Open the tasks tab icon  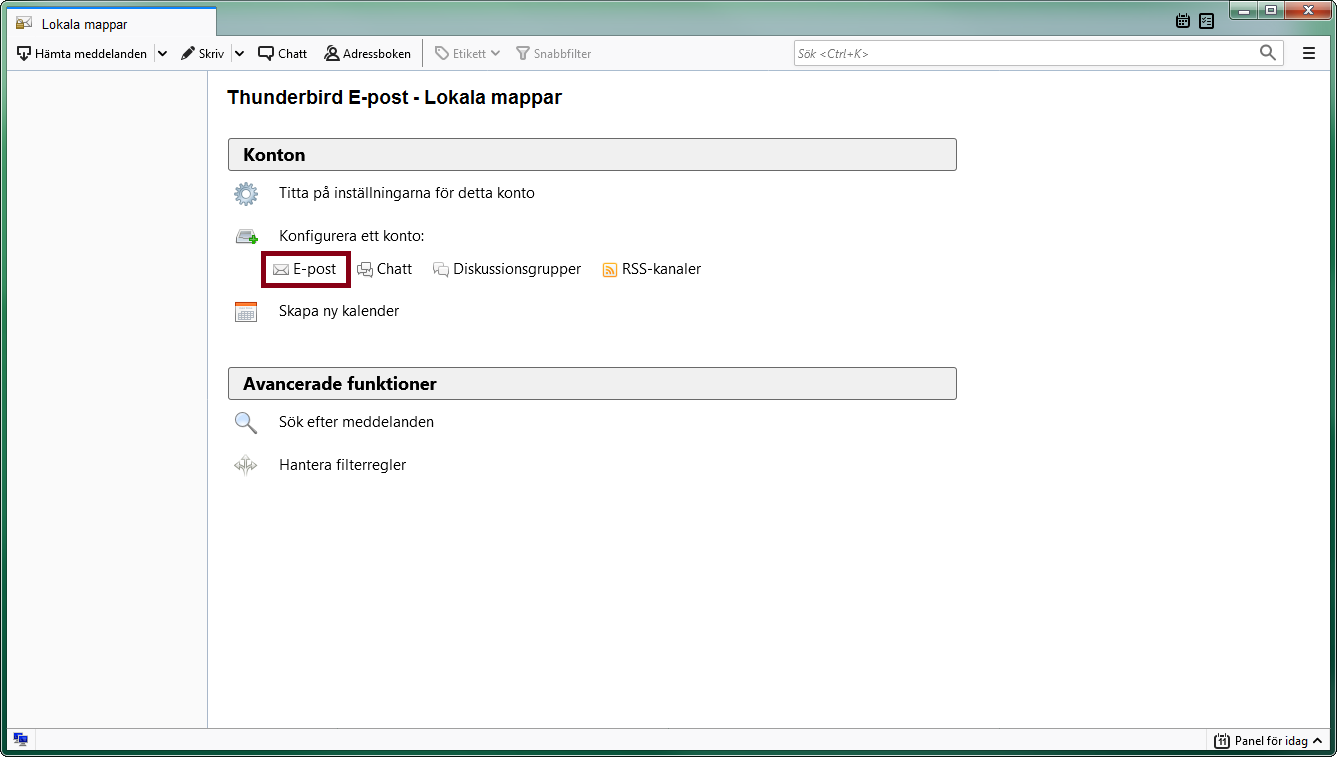click(1206, 20)
